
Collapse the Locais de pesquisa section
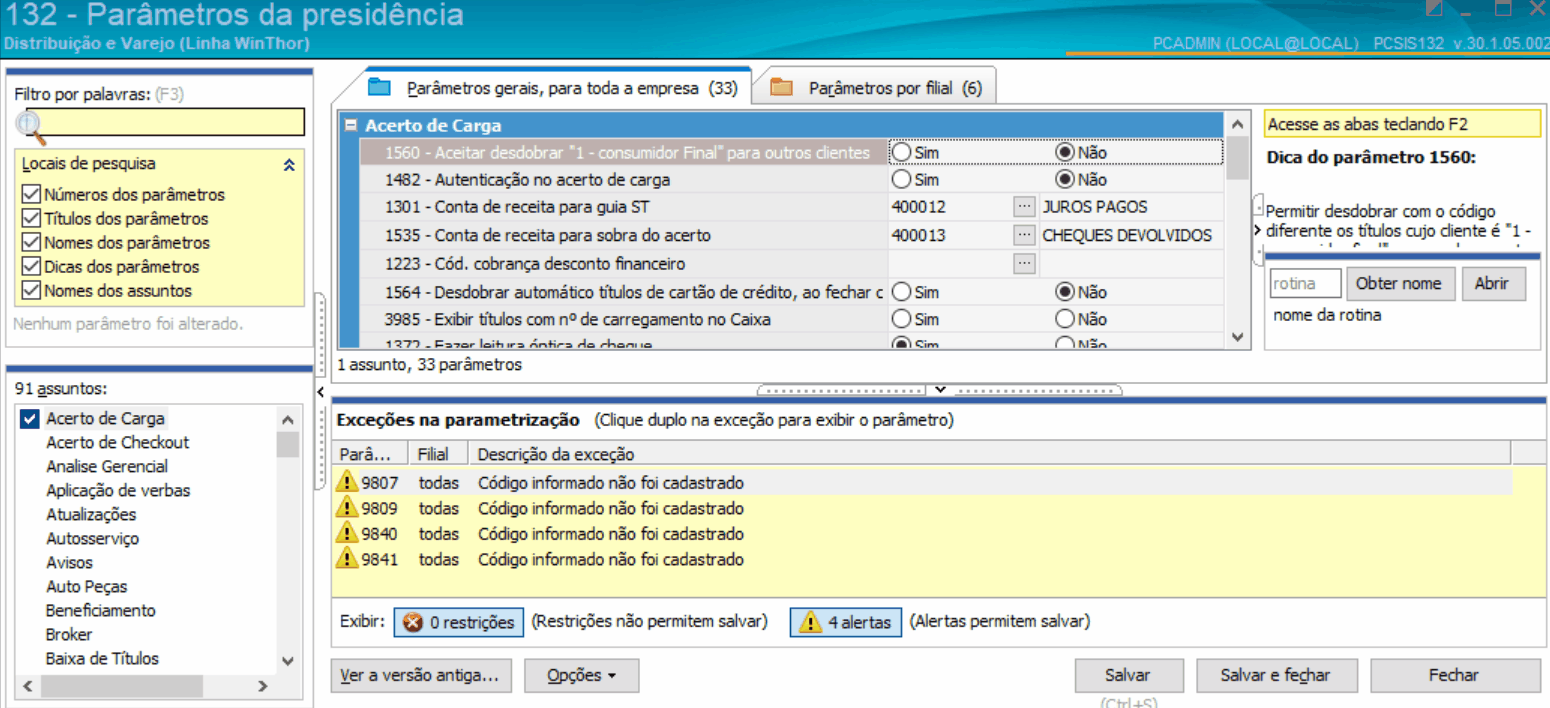289,165
